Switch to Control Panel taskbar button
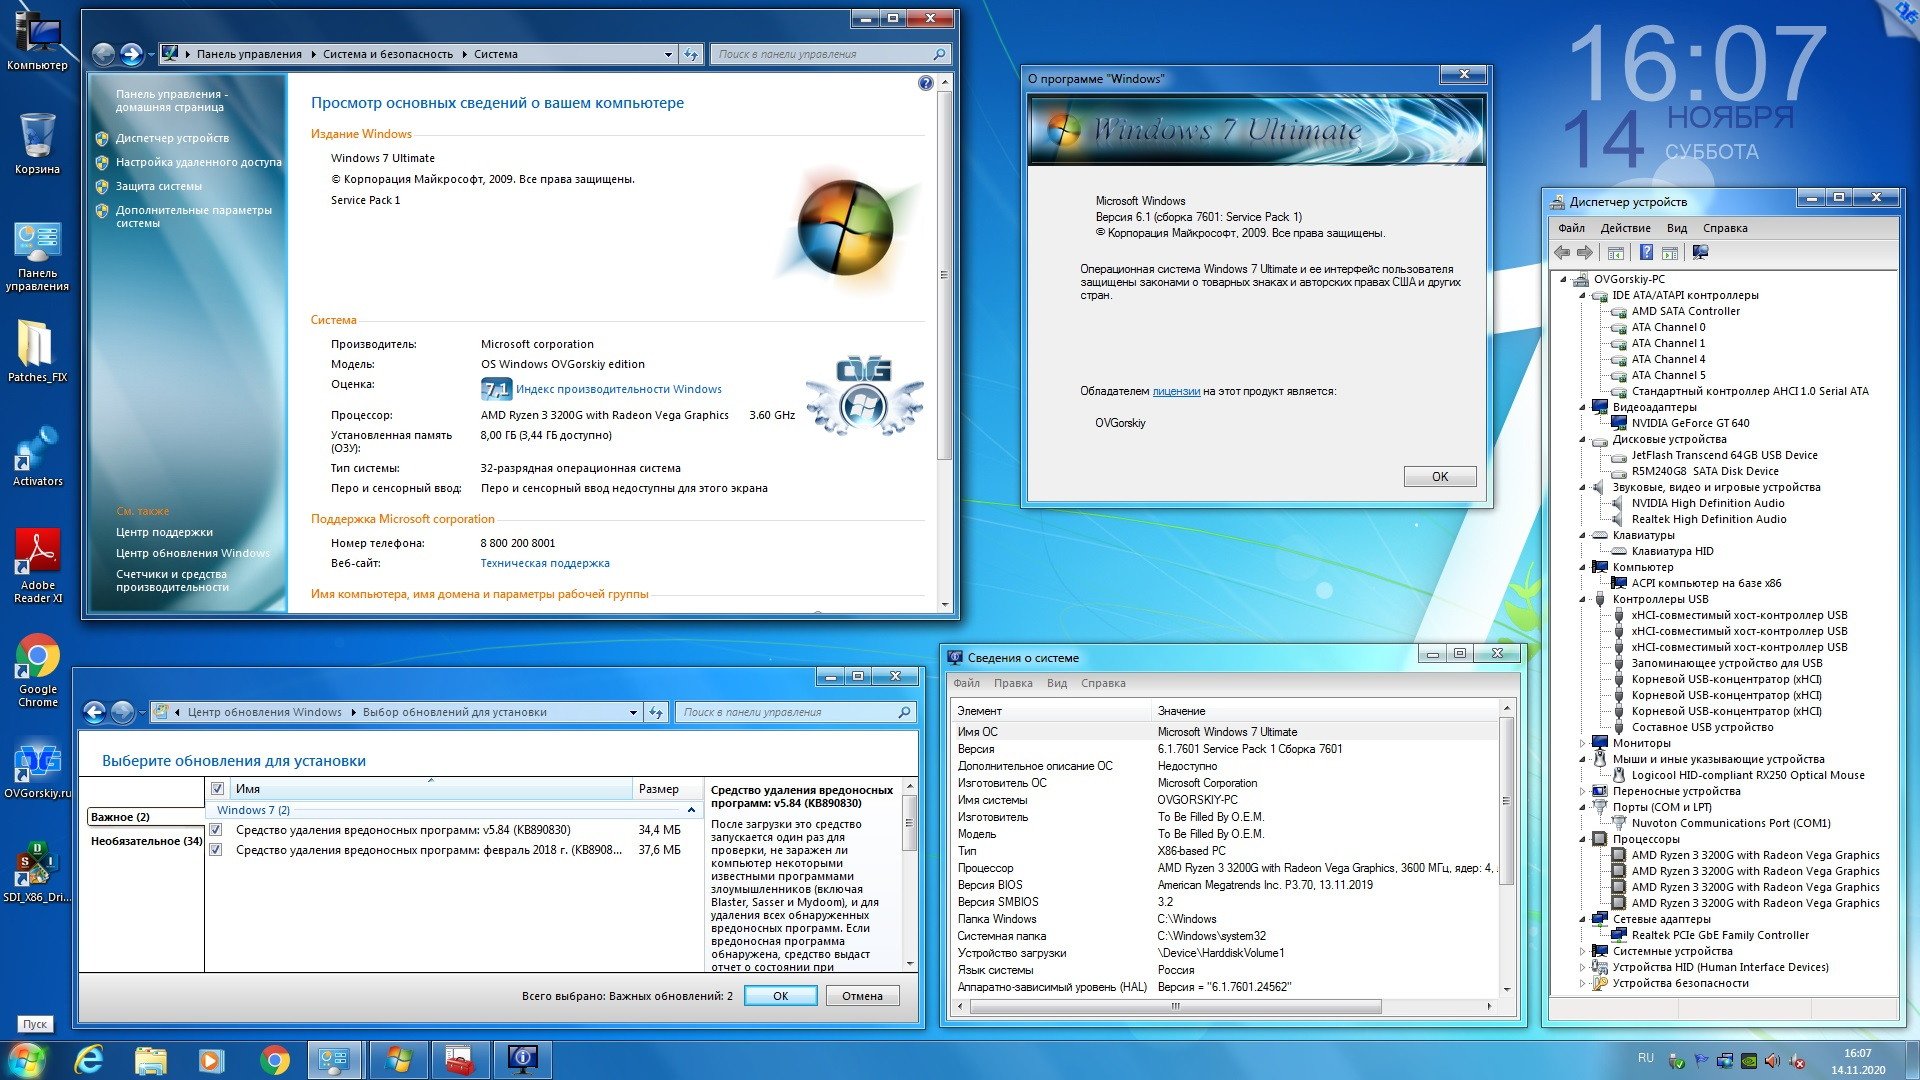Screen dimensions: 1920x1080 pyautogui.click(x=334, y=1060)
